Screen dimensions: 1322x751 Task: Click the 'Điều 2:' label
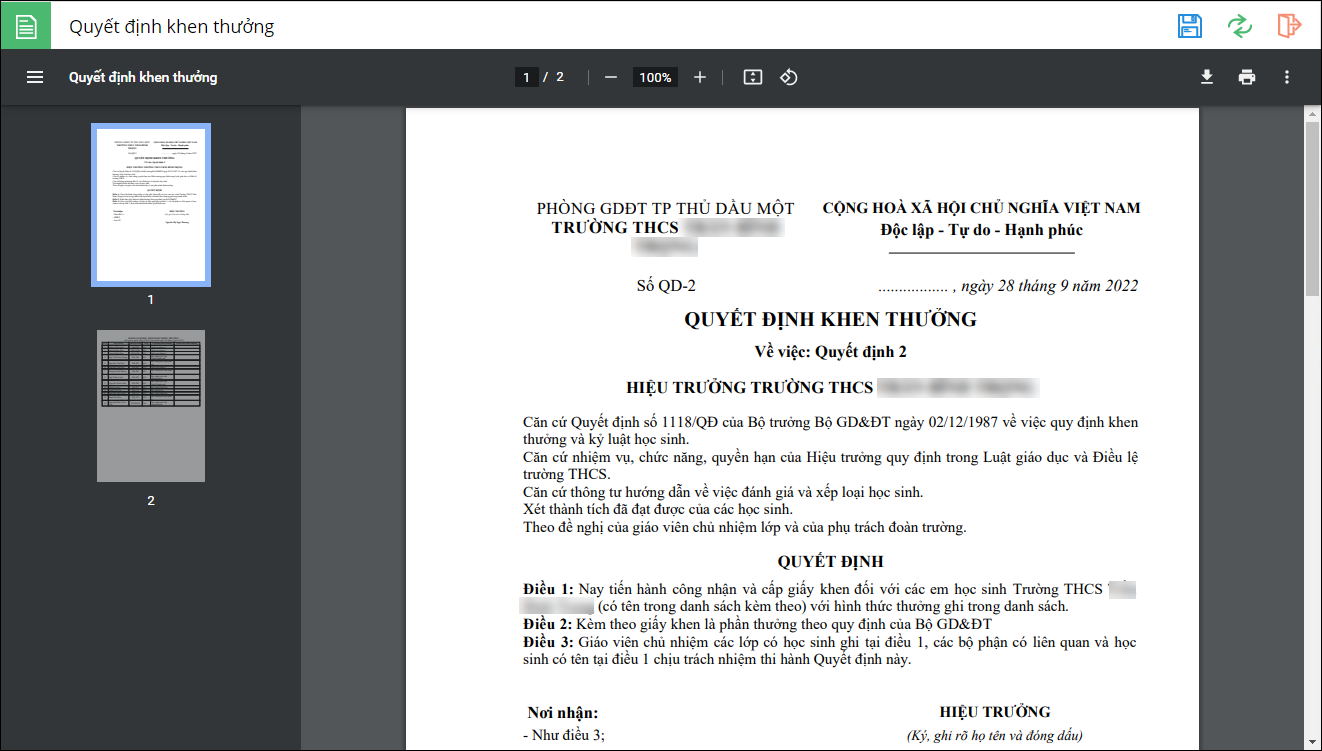point(548,624)
